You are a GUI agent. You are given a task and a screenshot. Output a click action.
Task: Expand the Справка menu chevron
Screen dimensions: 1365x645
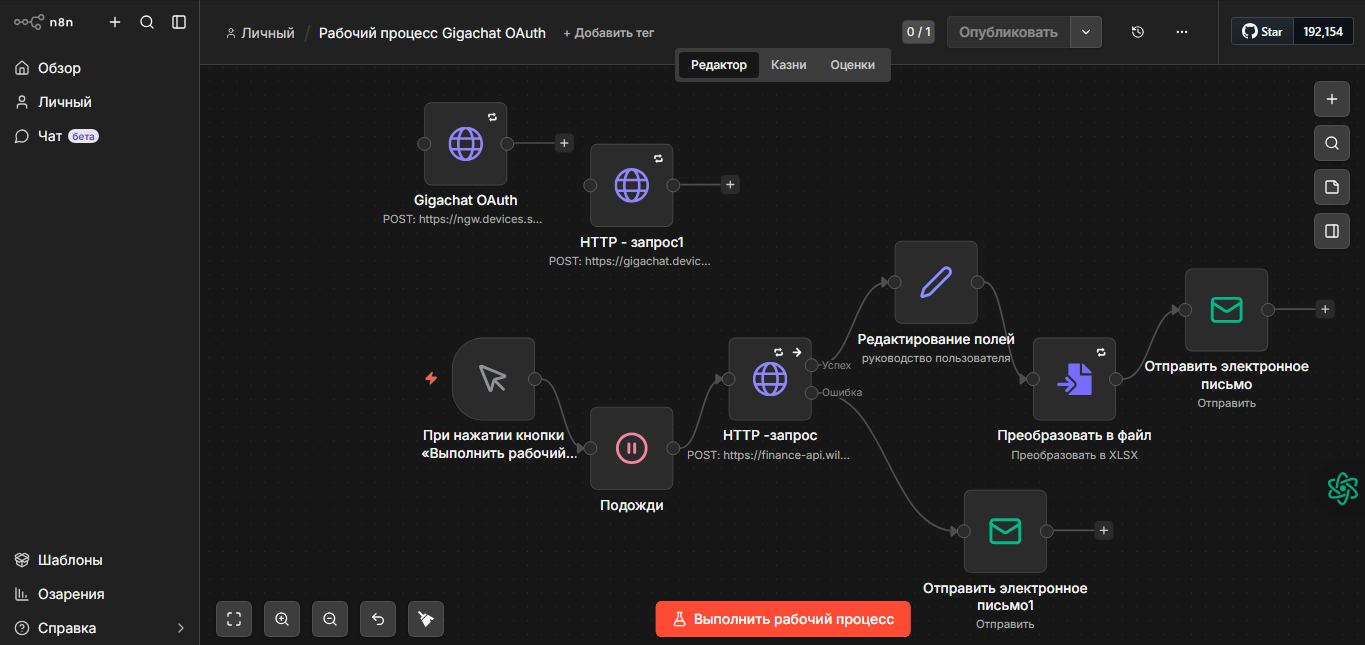pyautogui.click(x=181, y=628)
